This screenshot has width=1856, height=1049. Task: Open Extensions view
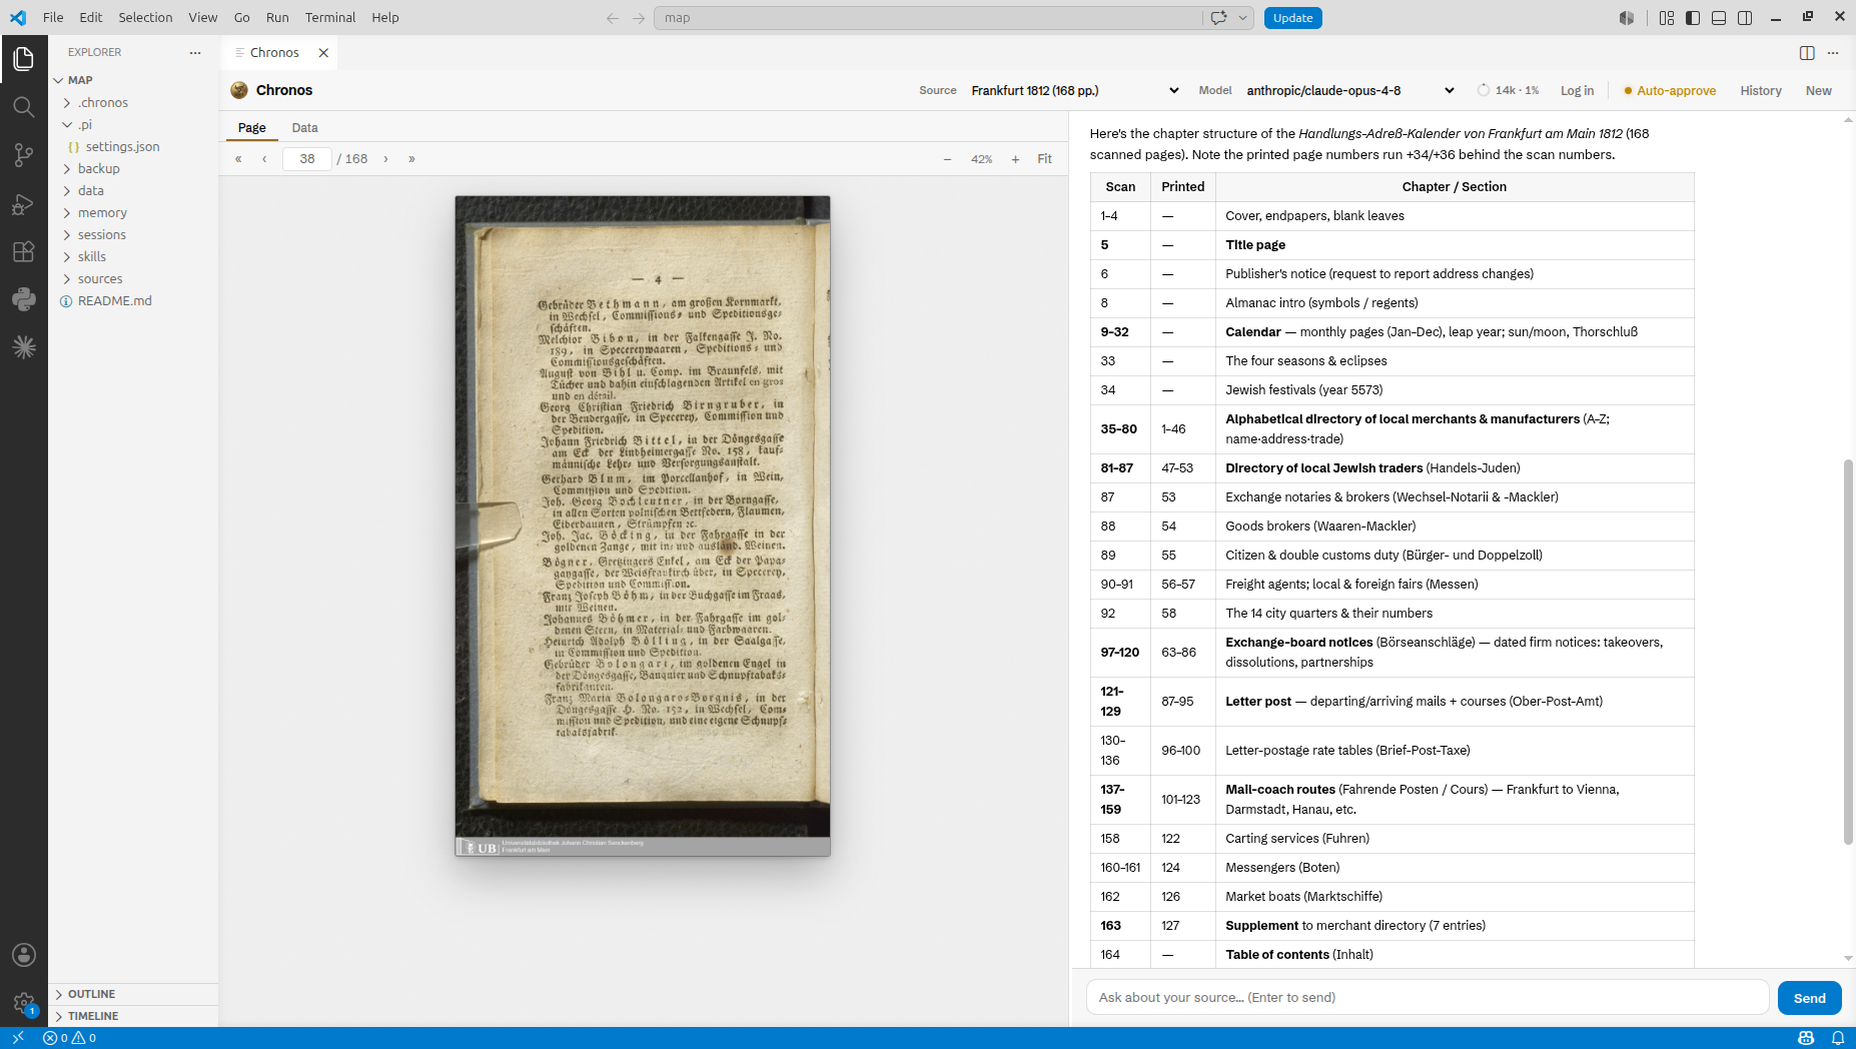pyautogui.click(x=24, y=251)
